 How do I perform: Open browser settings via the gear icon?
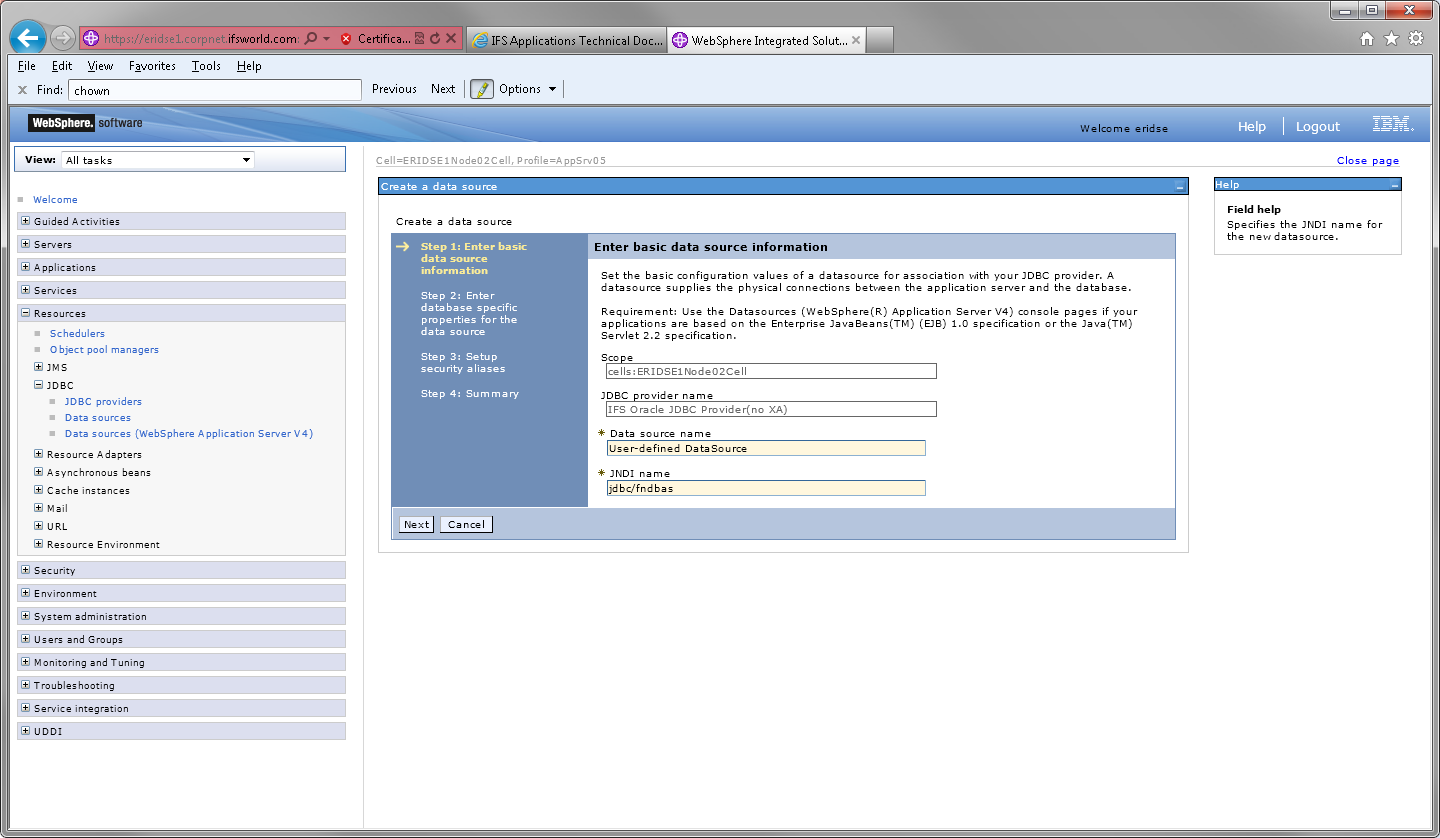click(1416, 37)
